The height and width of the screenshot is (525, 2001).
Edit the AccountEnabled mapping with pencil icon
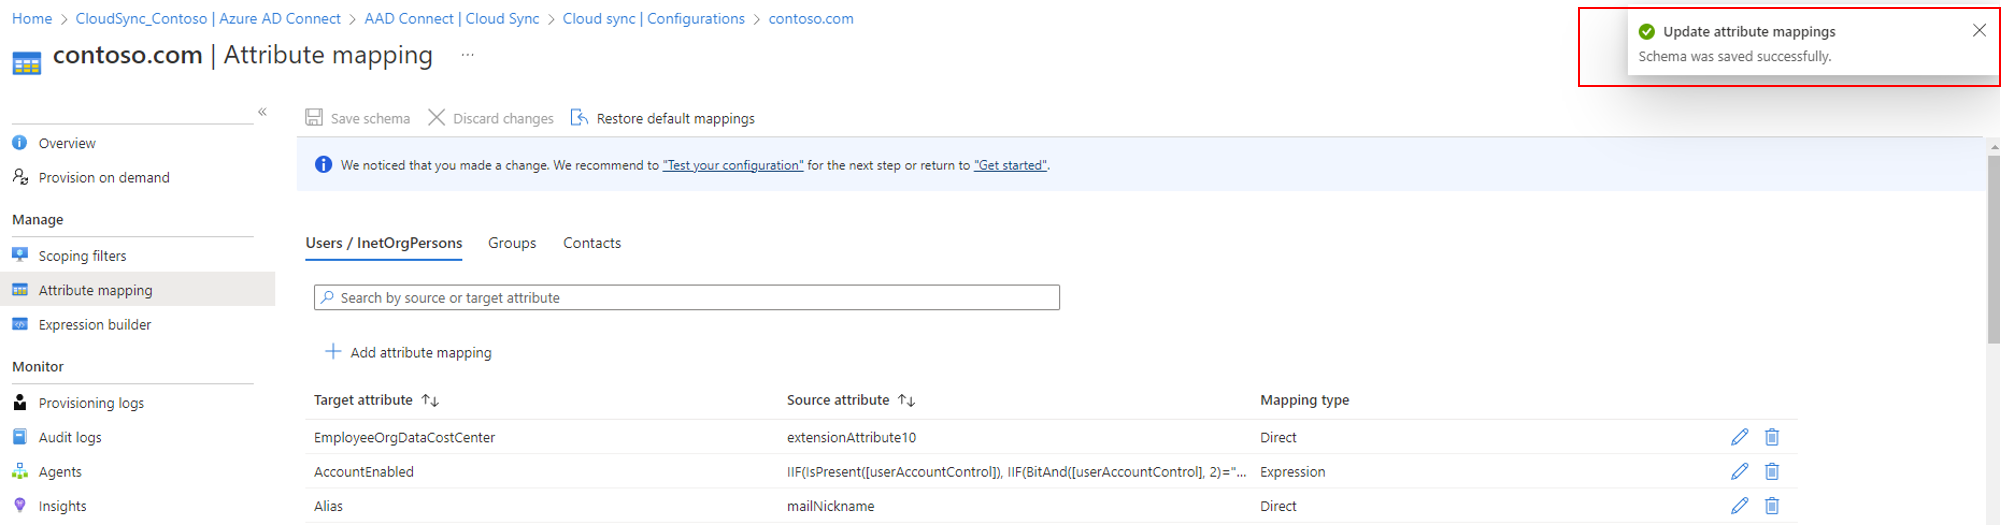point(1740,471)
